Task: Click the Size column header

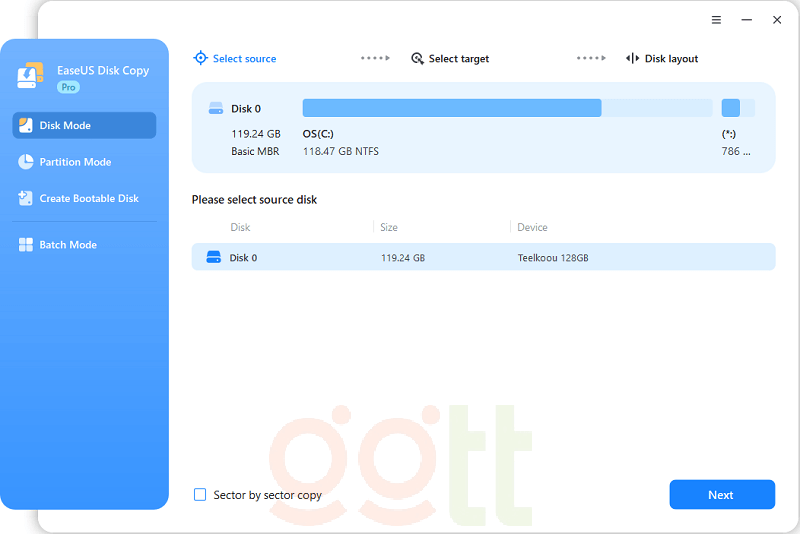Action: (389, 227)
